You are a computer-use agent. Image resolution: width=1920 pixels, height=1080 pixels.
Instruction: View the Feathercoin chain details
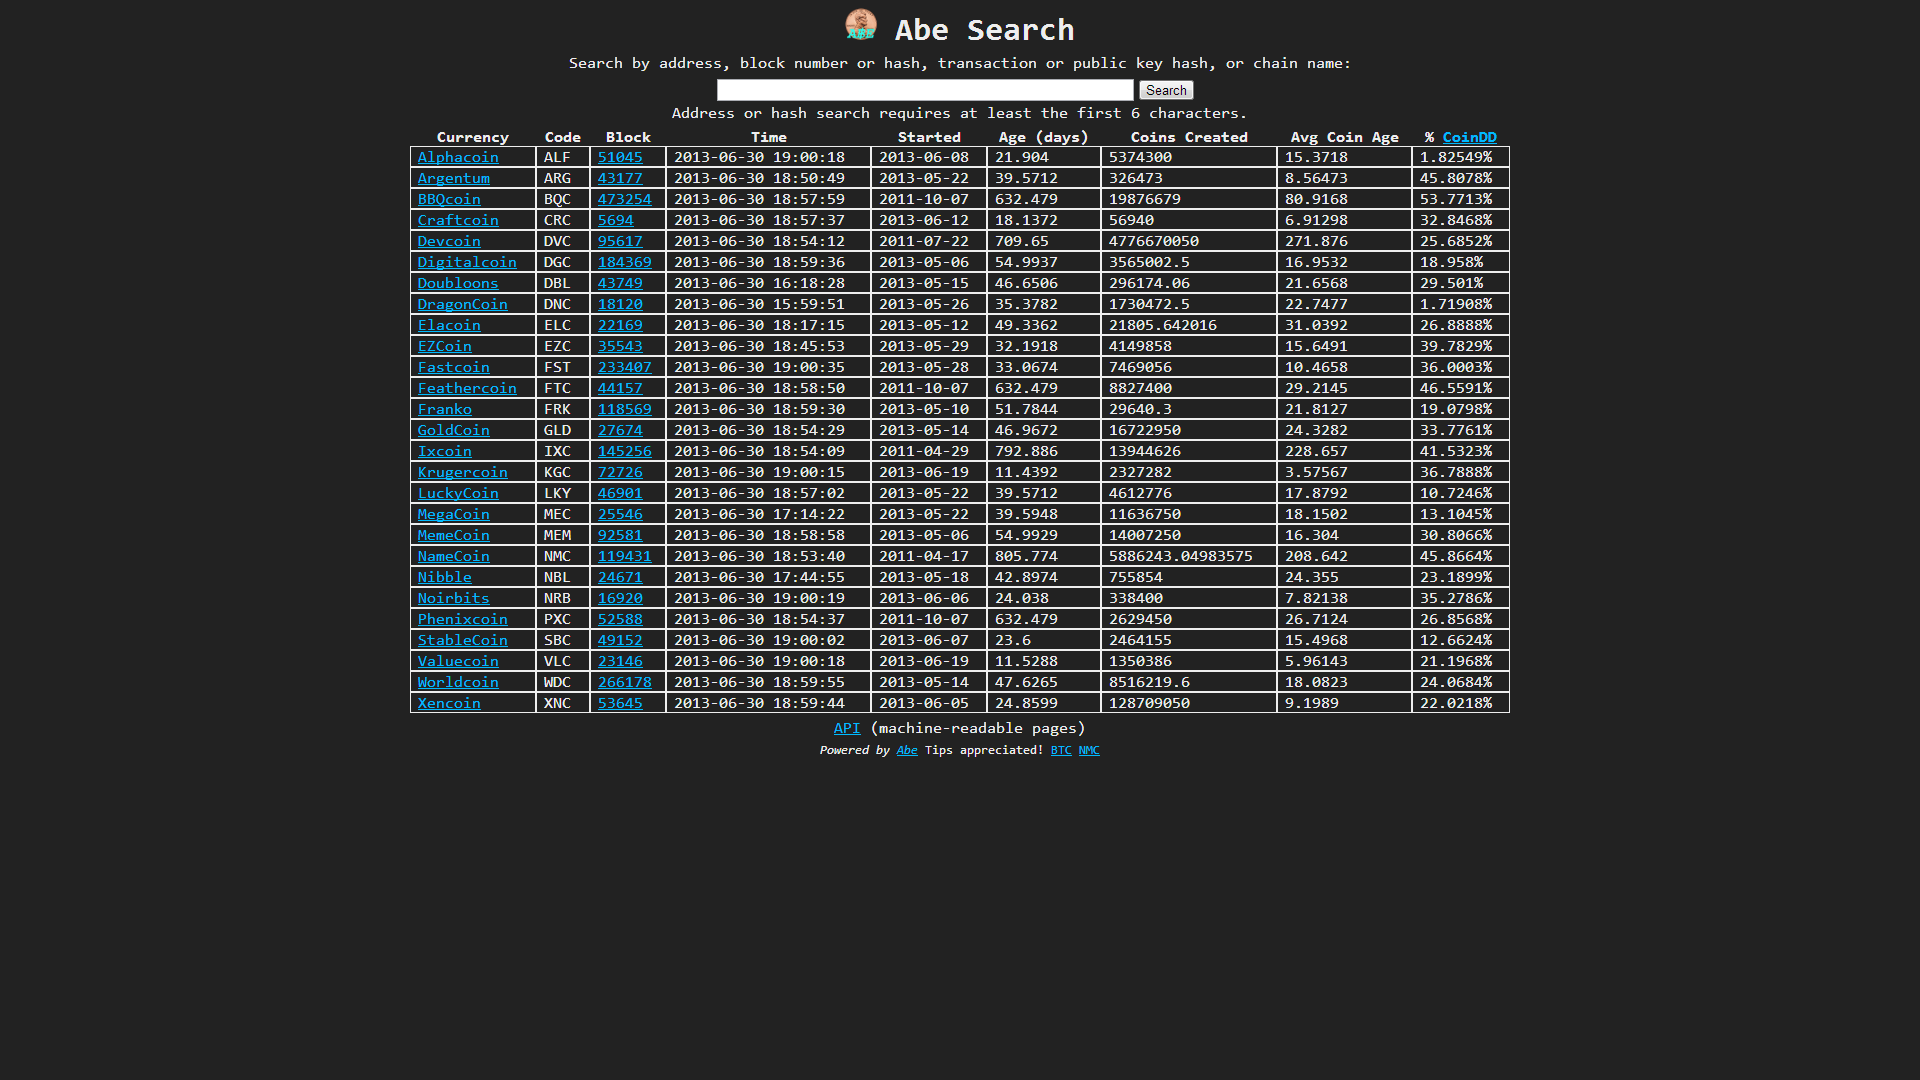pyautogui.click(x=467, y=388)
